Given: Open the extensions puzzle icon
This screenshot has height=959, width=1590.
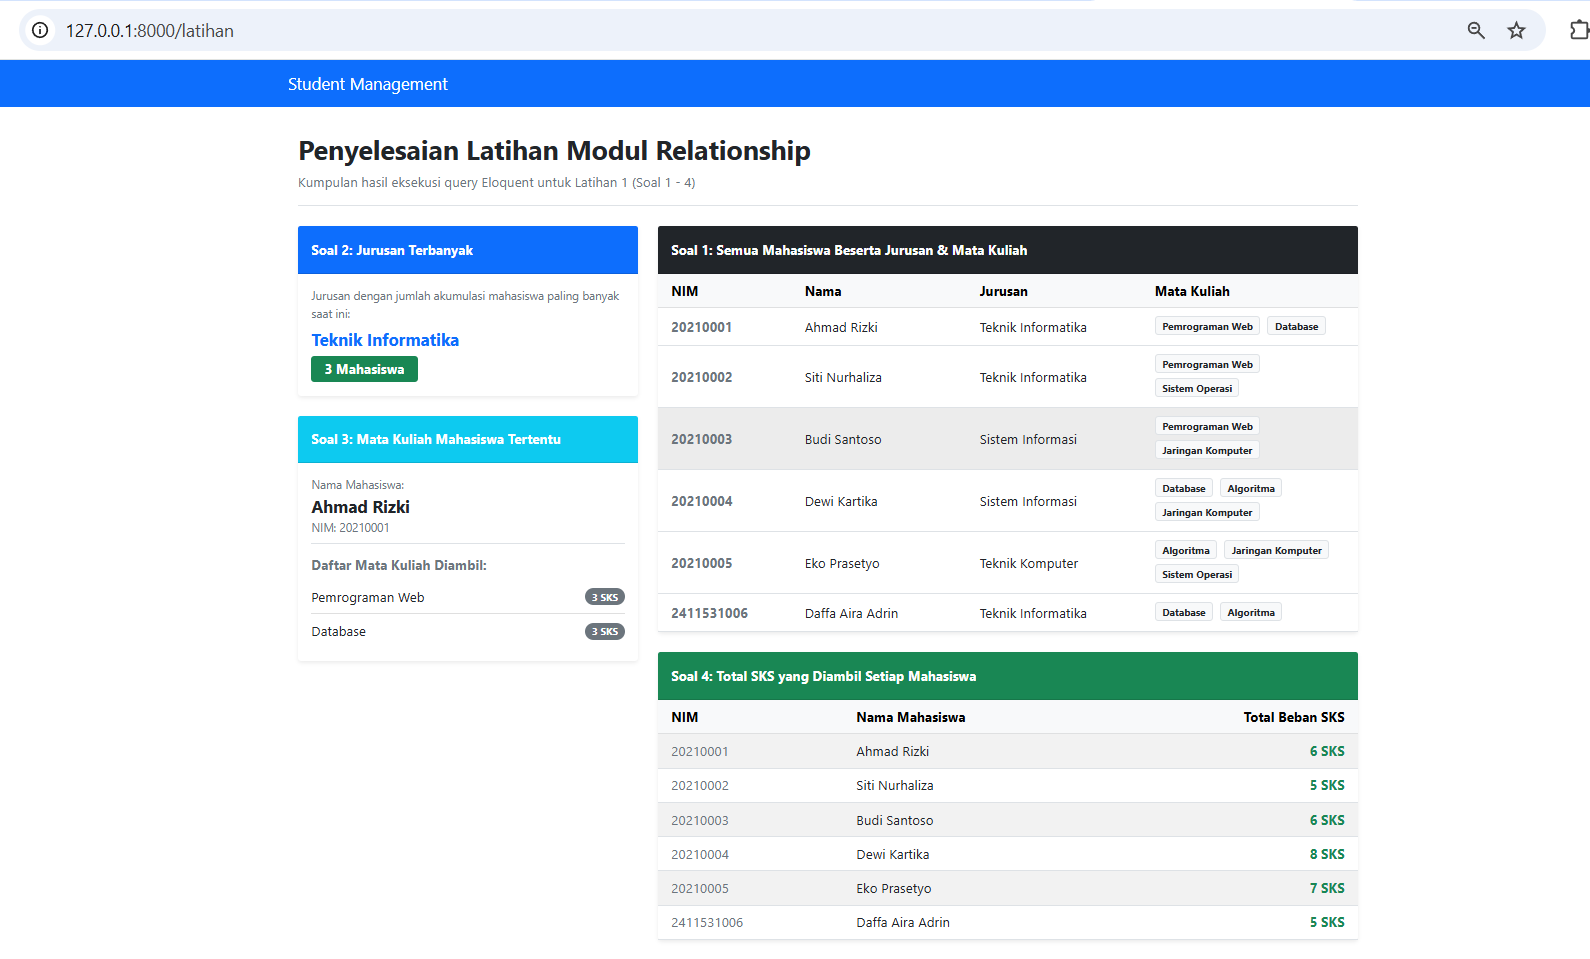Looking at the screenshot, I should (1579, 30).
